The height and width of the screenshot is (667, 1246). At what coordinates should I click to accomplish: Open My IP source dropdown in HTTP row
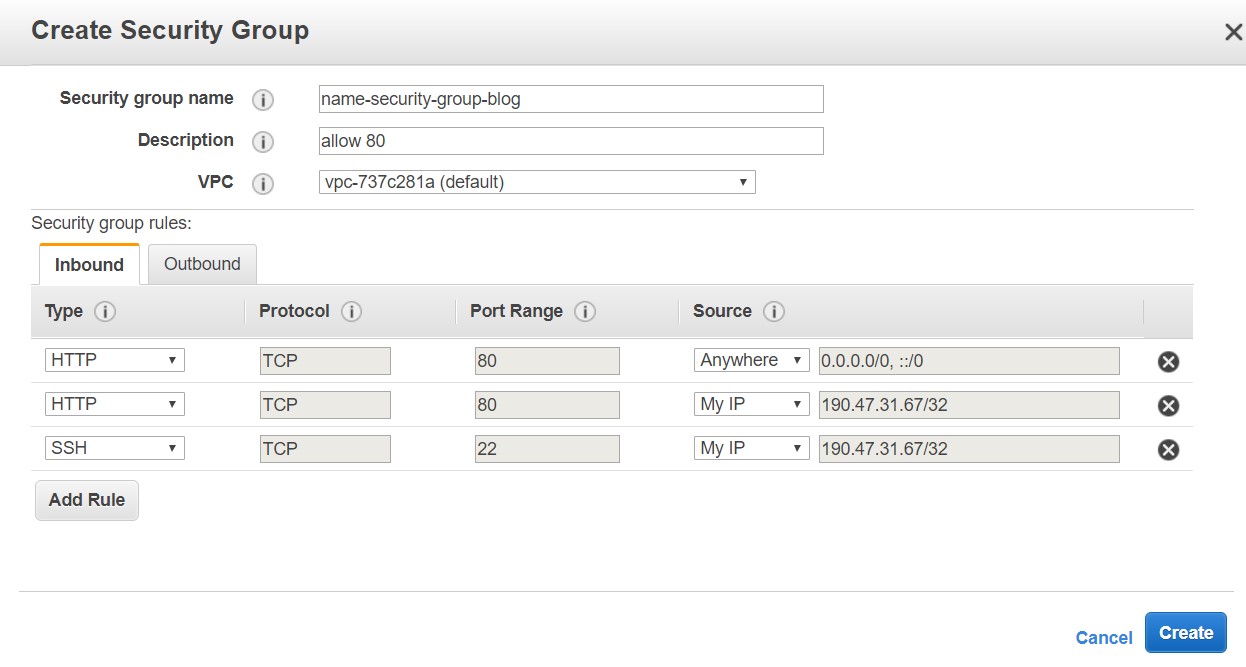point(752,404)
